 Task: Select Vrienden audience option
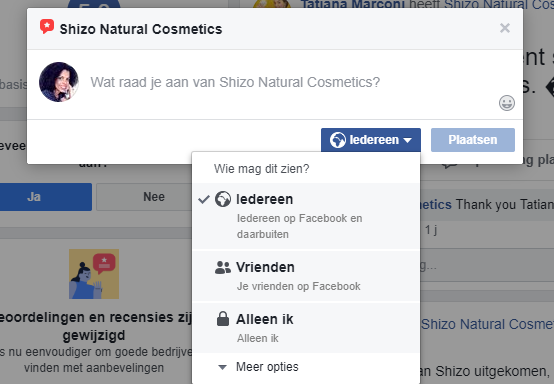[x=306, y=276]
